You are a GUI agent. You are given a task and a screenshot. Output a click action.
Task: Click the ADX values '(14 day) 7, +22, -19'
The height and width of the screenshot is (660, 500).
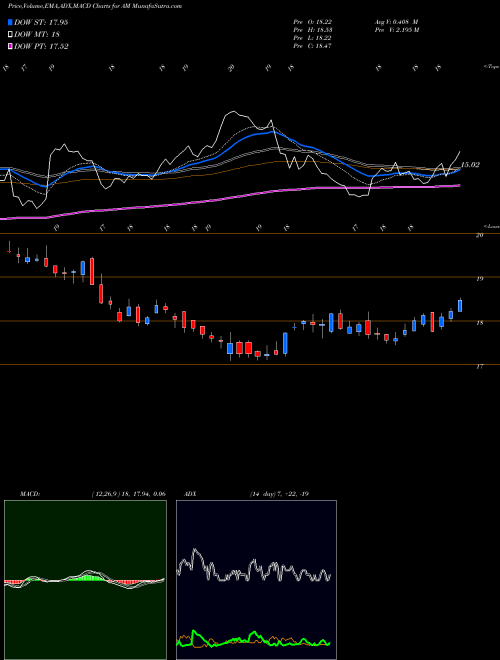(x=279, y=494)
